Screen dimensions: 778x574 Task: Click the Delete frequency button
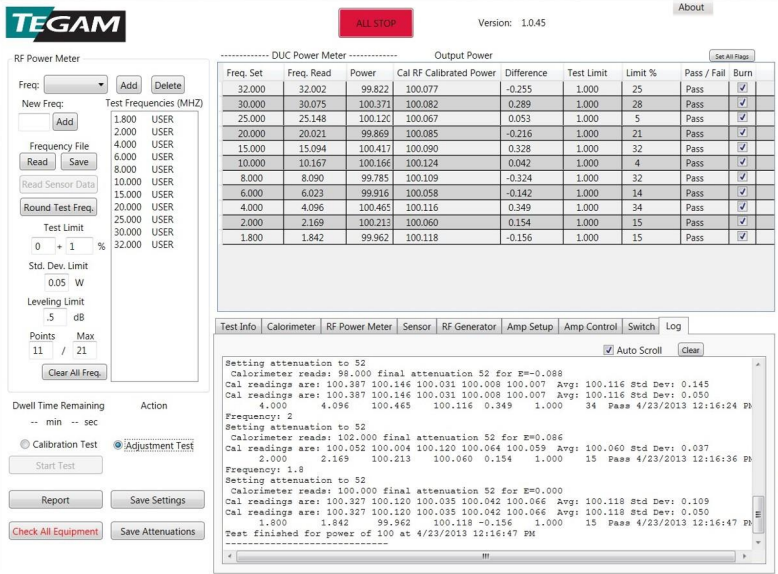168,85
